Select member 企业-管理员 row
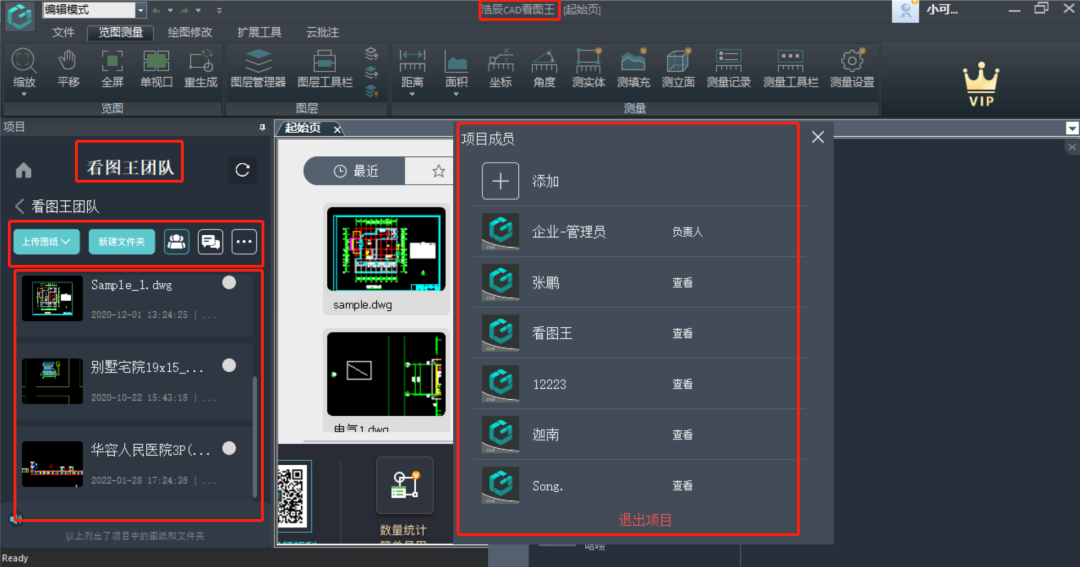The width and height of the screenshot is (1080, 567). (639, 231)
